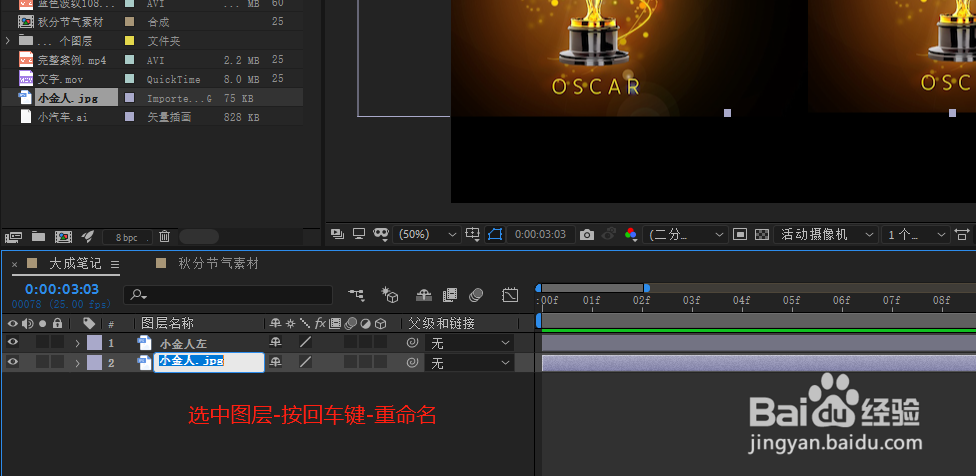The image size is (976, 476).
Task: Click the layer 2 rename text field
Action: (209, 363)
